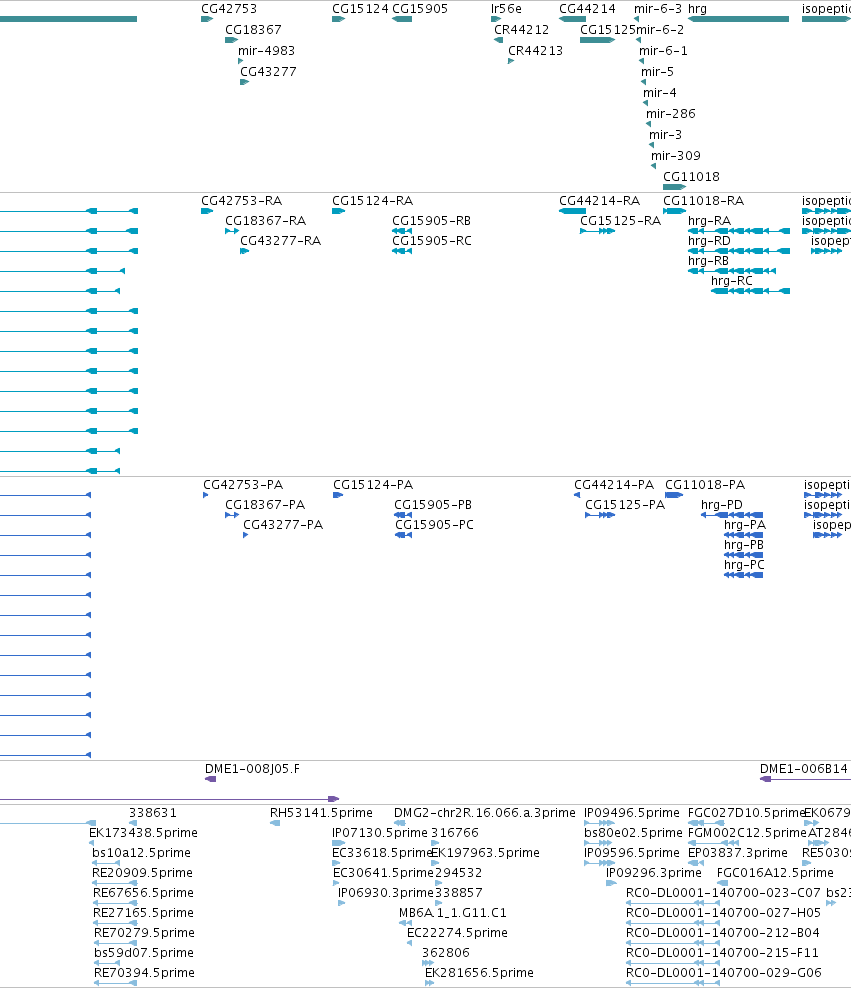Screen dimensions: 851x988
Task: Select the mir-4983 gene label
Action: pos(266,50)
